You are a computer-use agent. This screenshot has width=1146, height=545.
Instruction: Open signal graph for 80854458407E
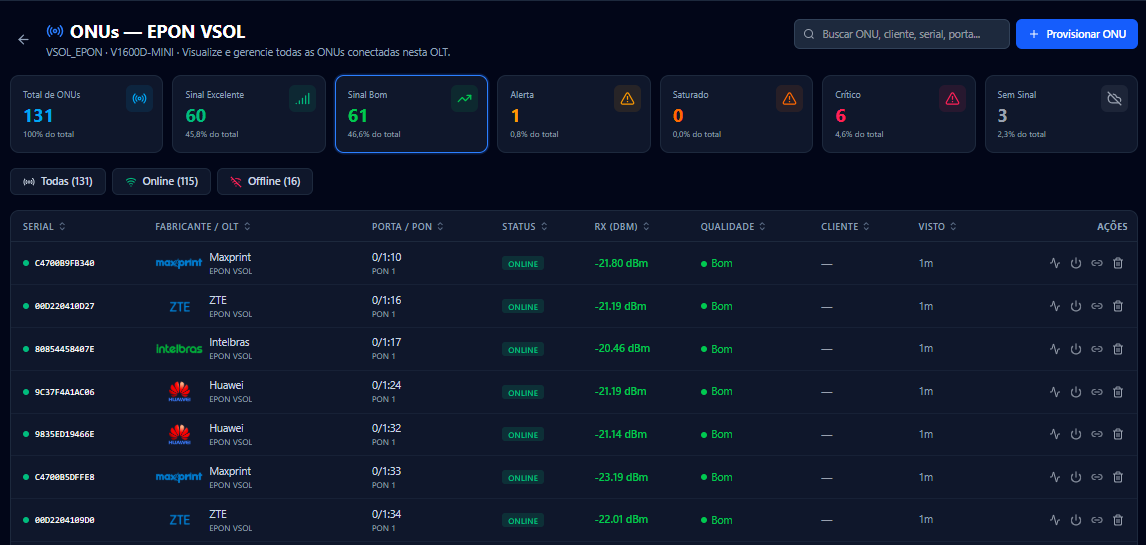tap(1054, 349)
